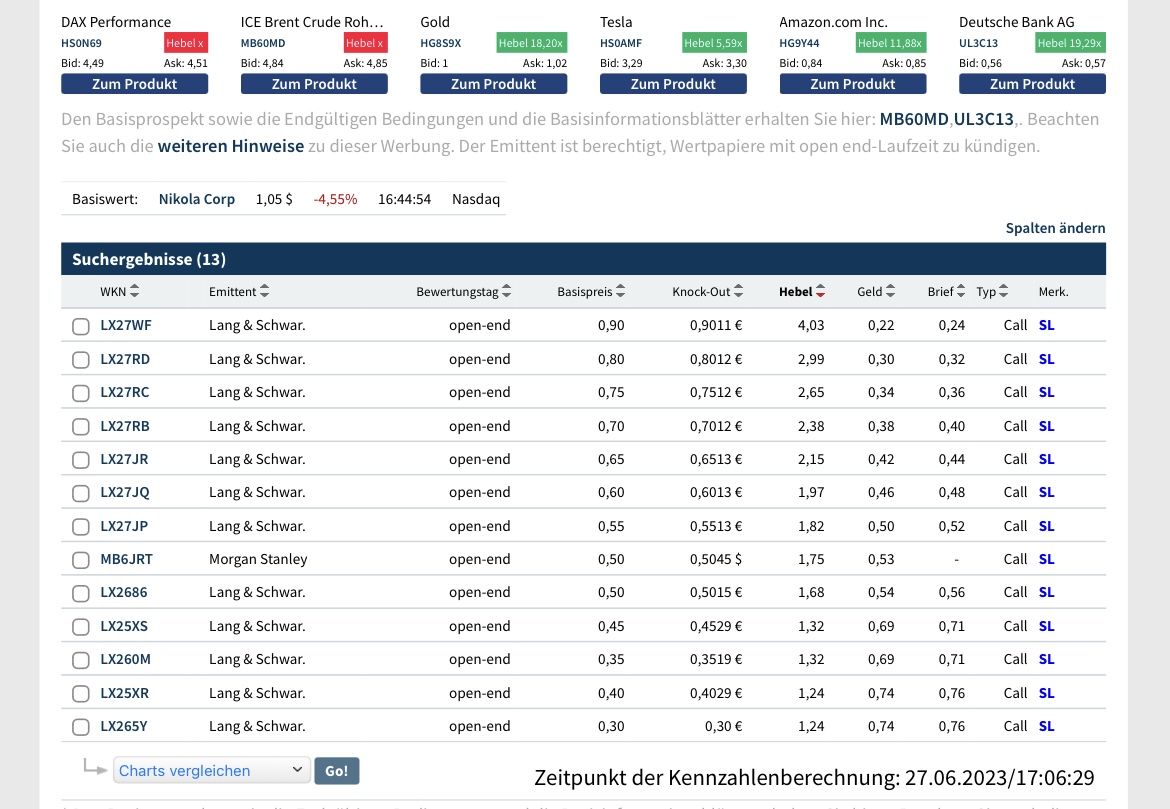Viewport: 1170px width, 809px height.
Task: Click SL link for LX25XR
Action: [x=1046, y=693]
